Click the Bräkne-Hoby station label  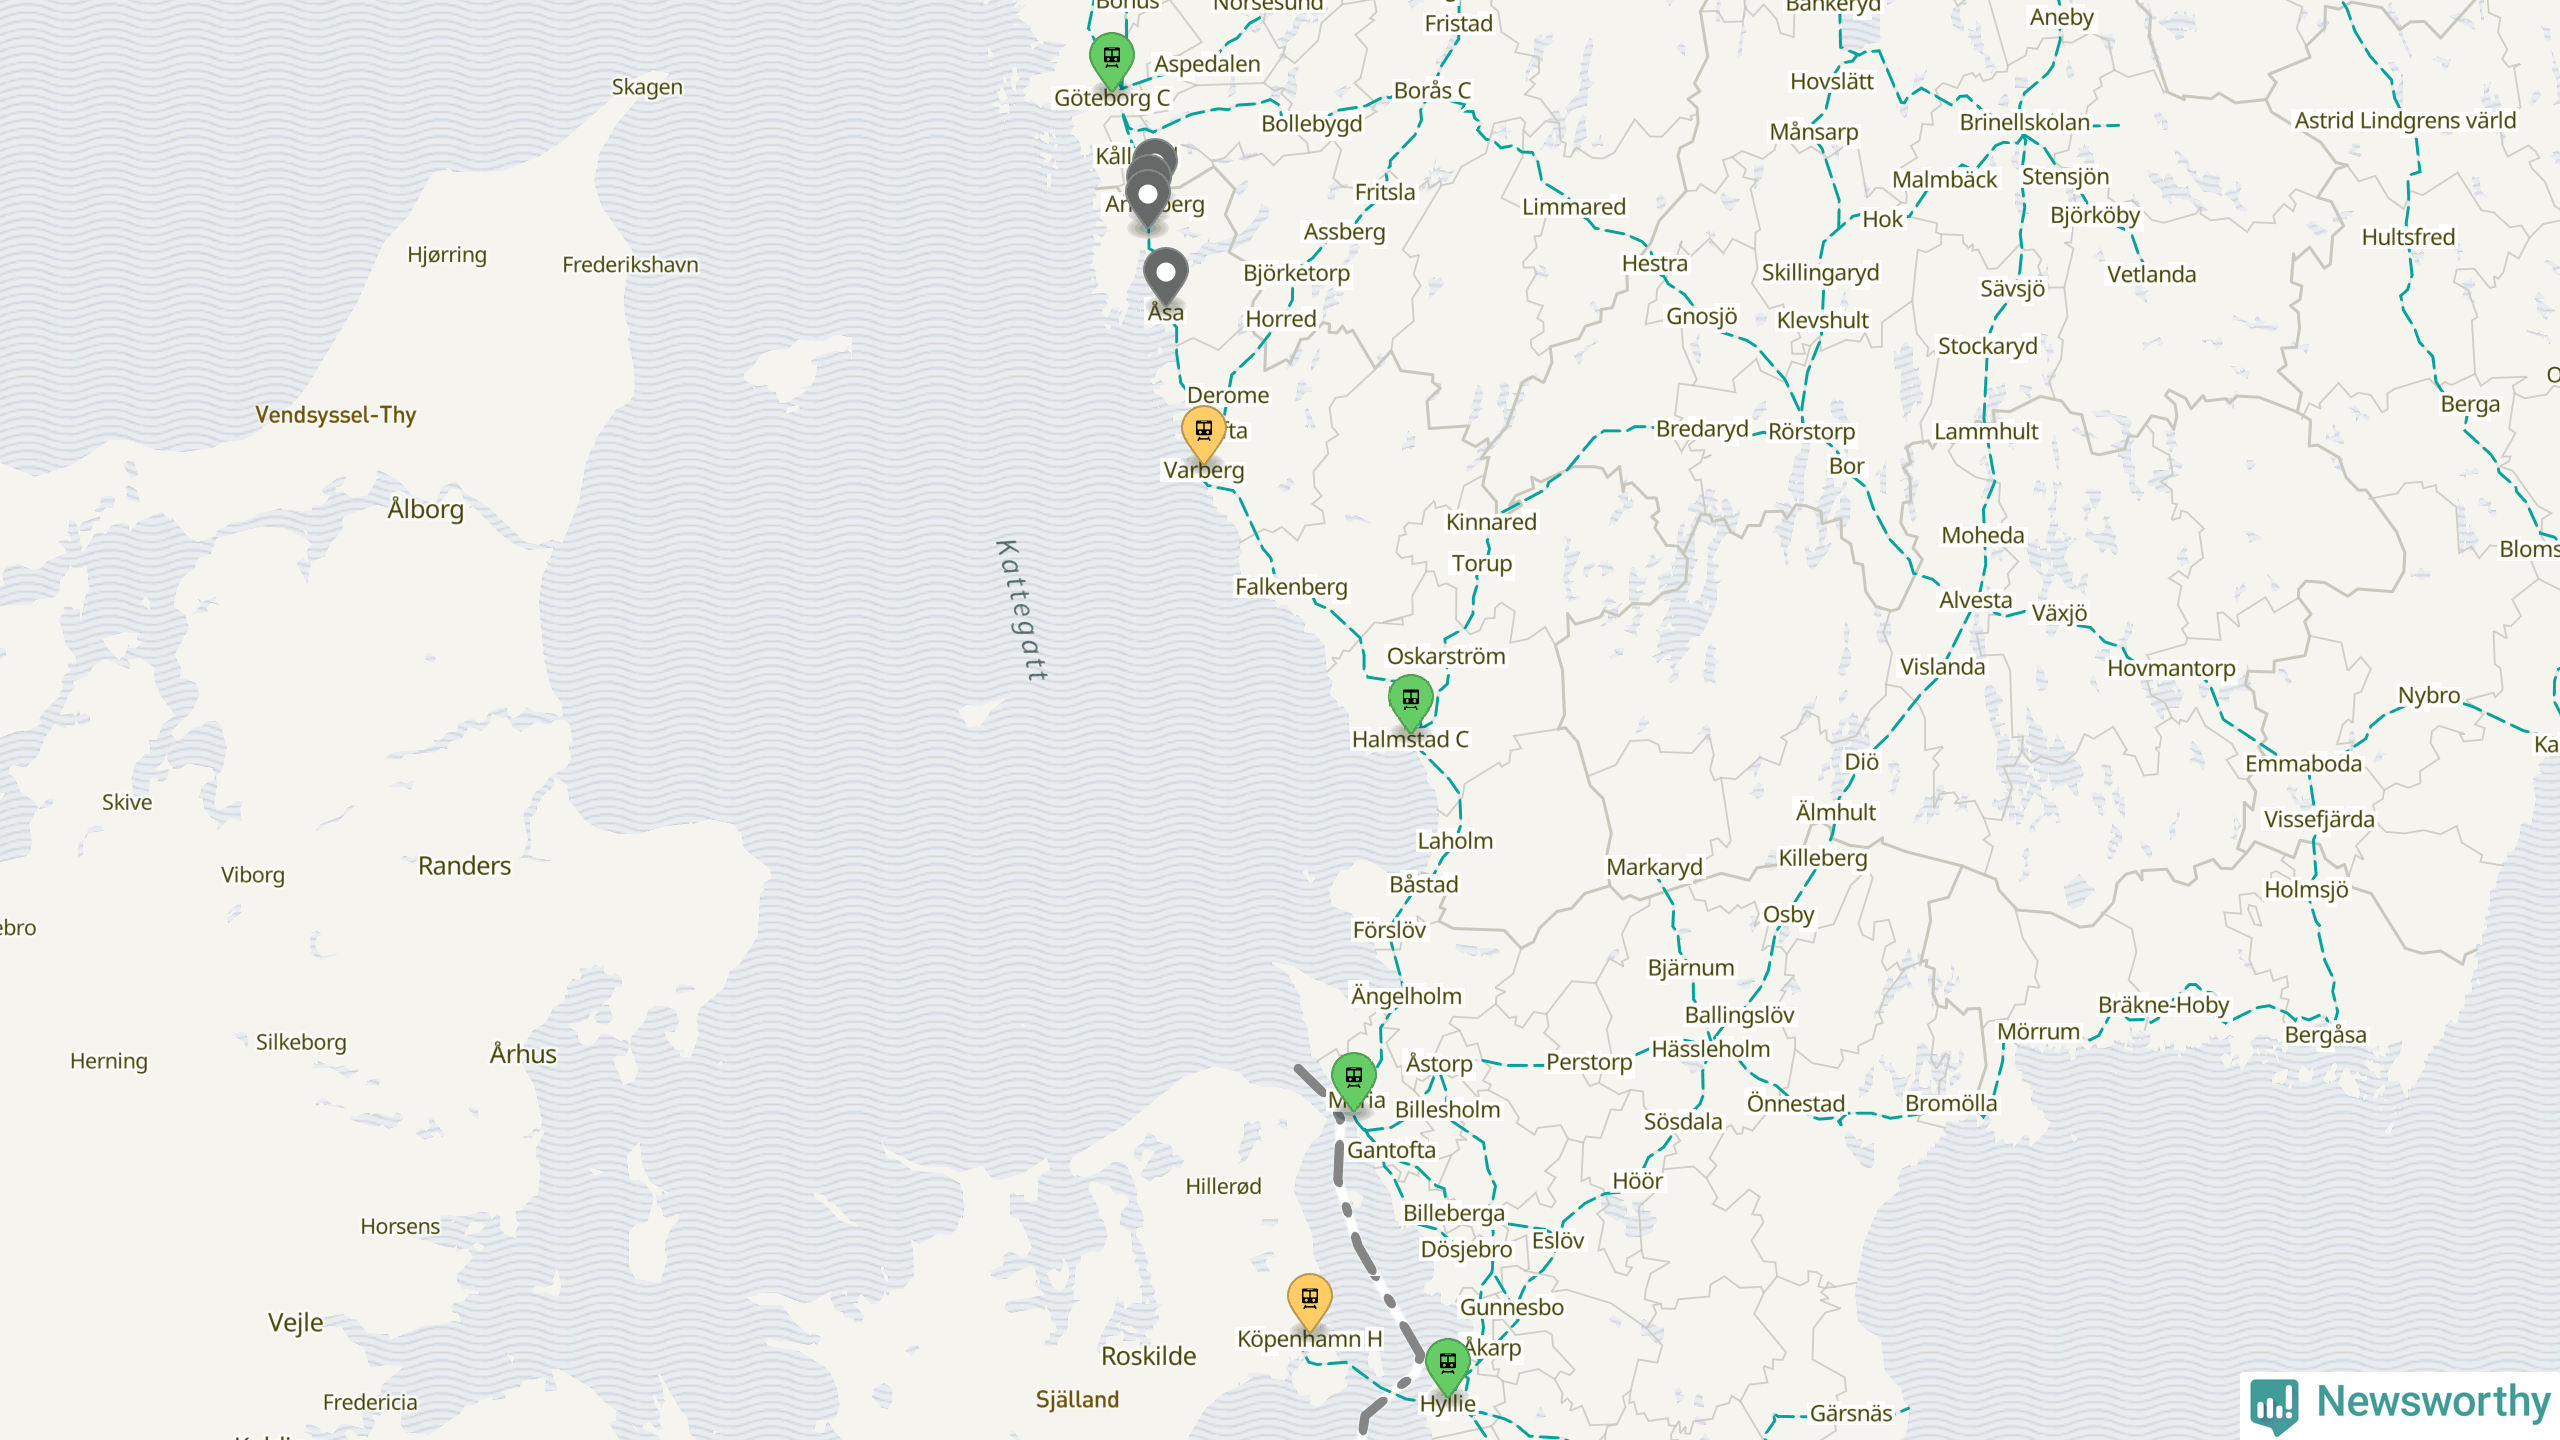[x=2163, y=1005]
